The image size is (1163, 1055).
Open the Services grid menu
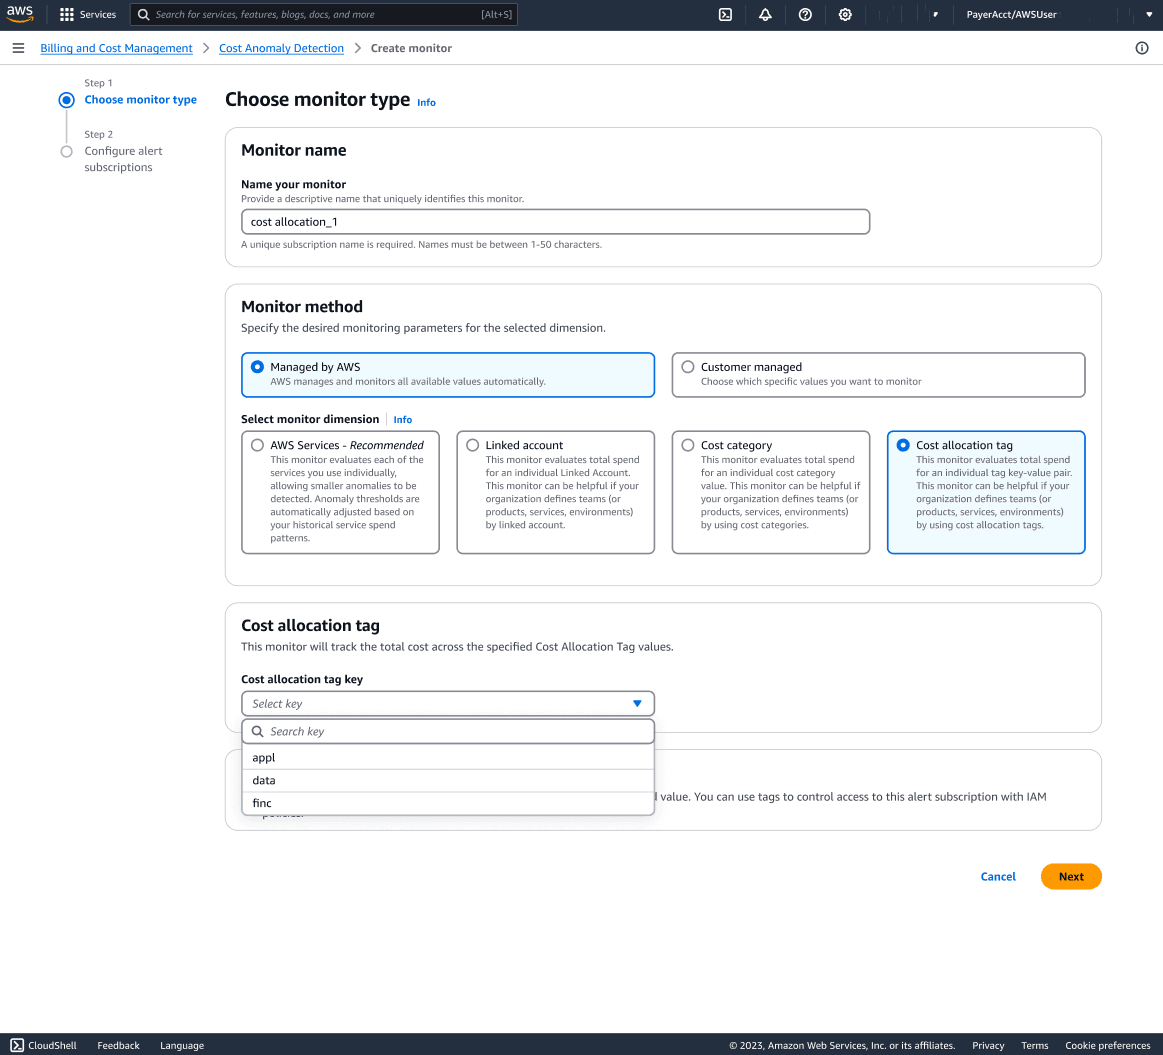87,14
